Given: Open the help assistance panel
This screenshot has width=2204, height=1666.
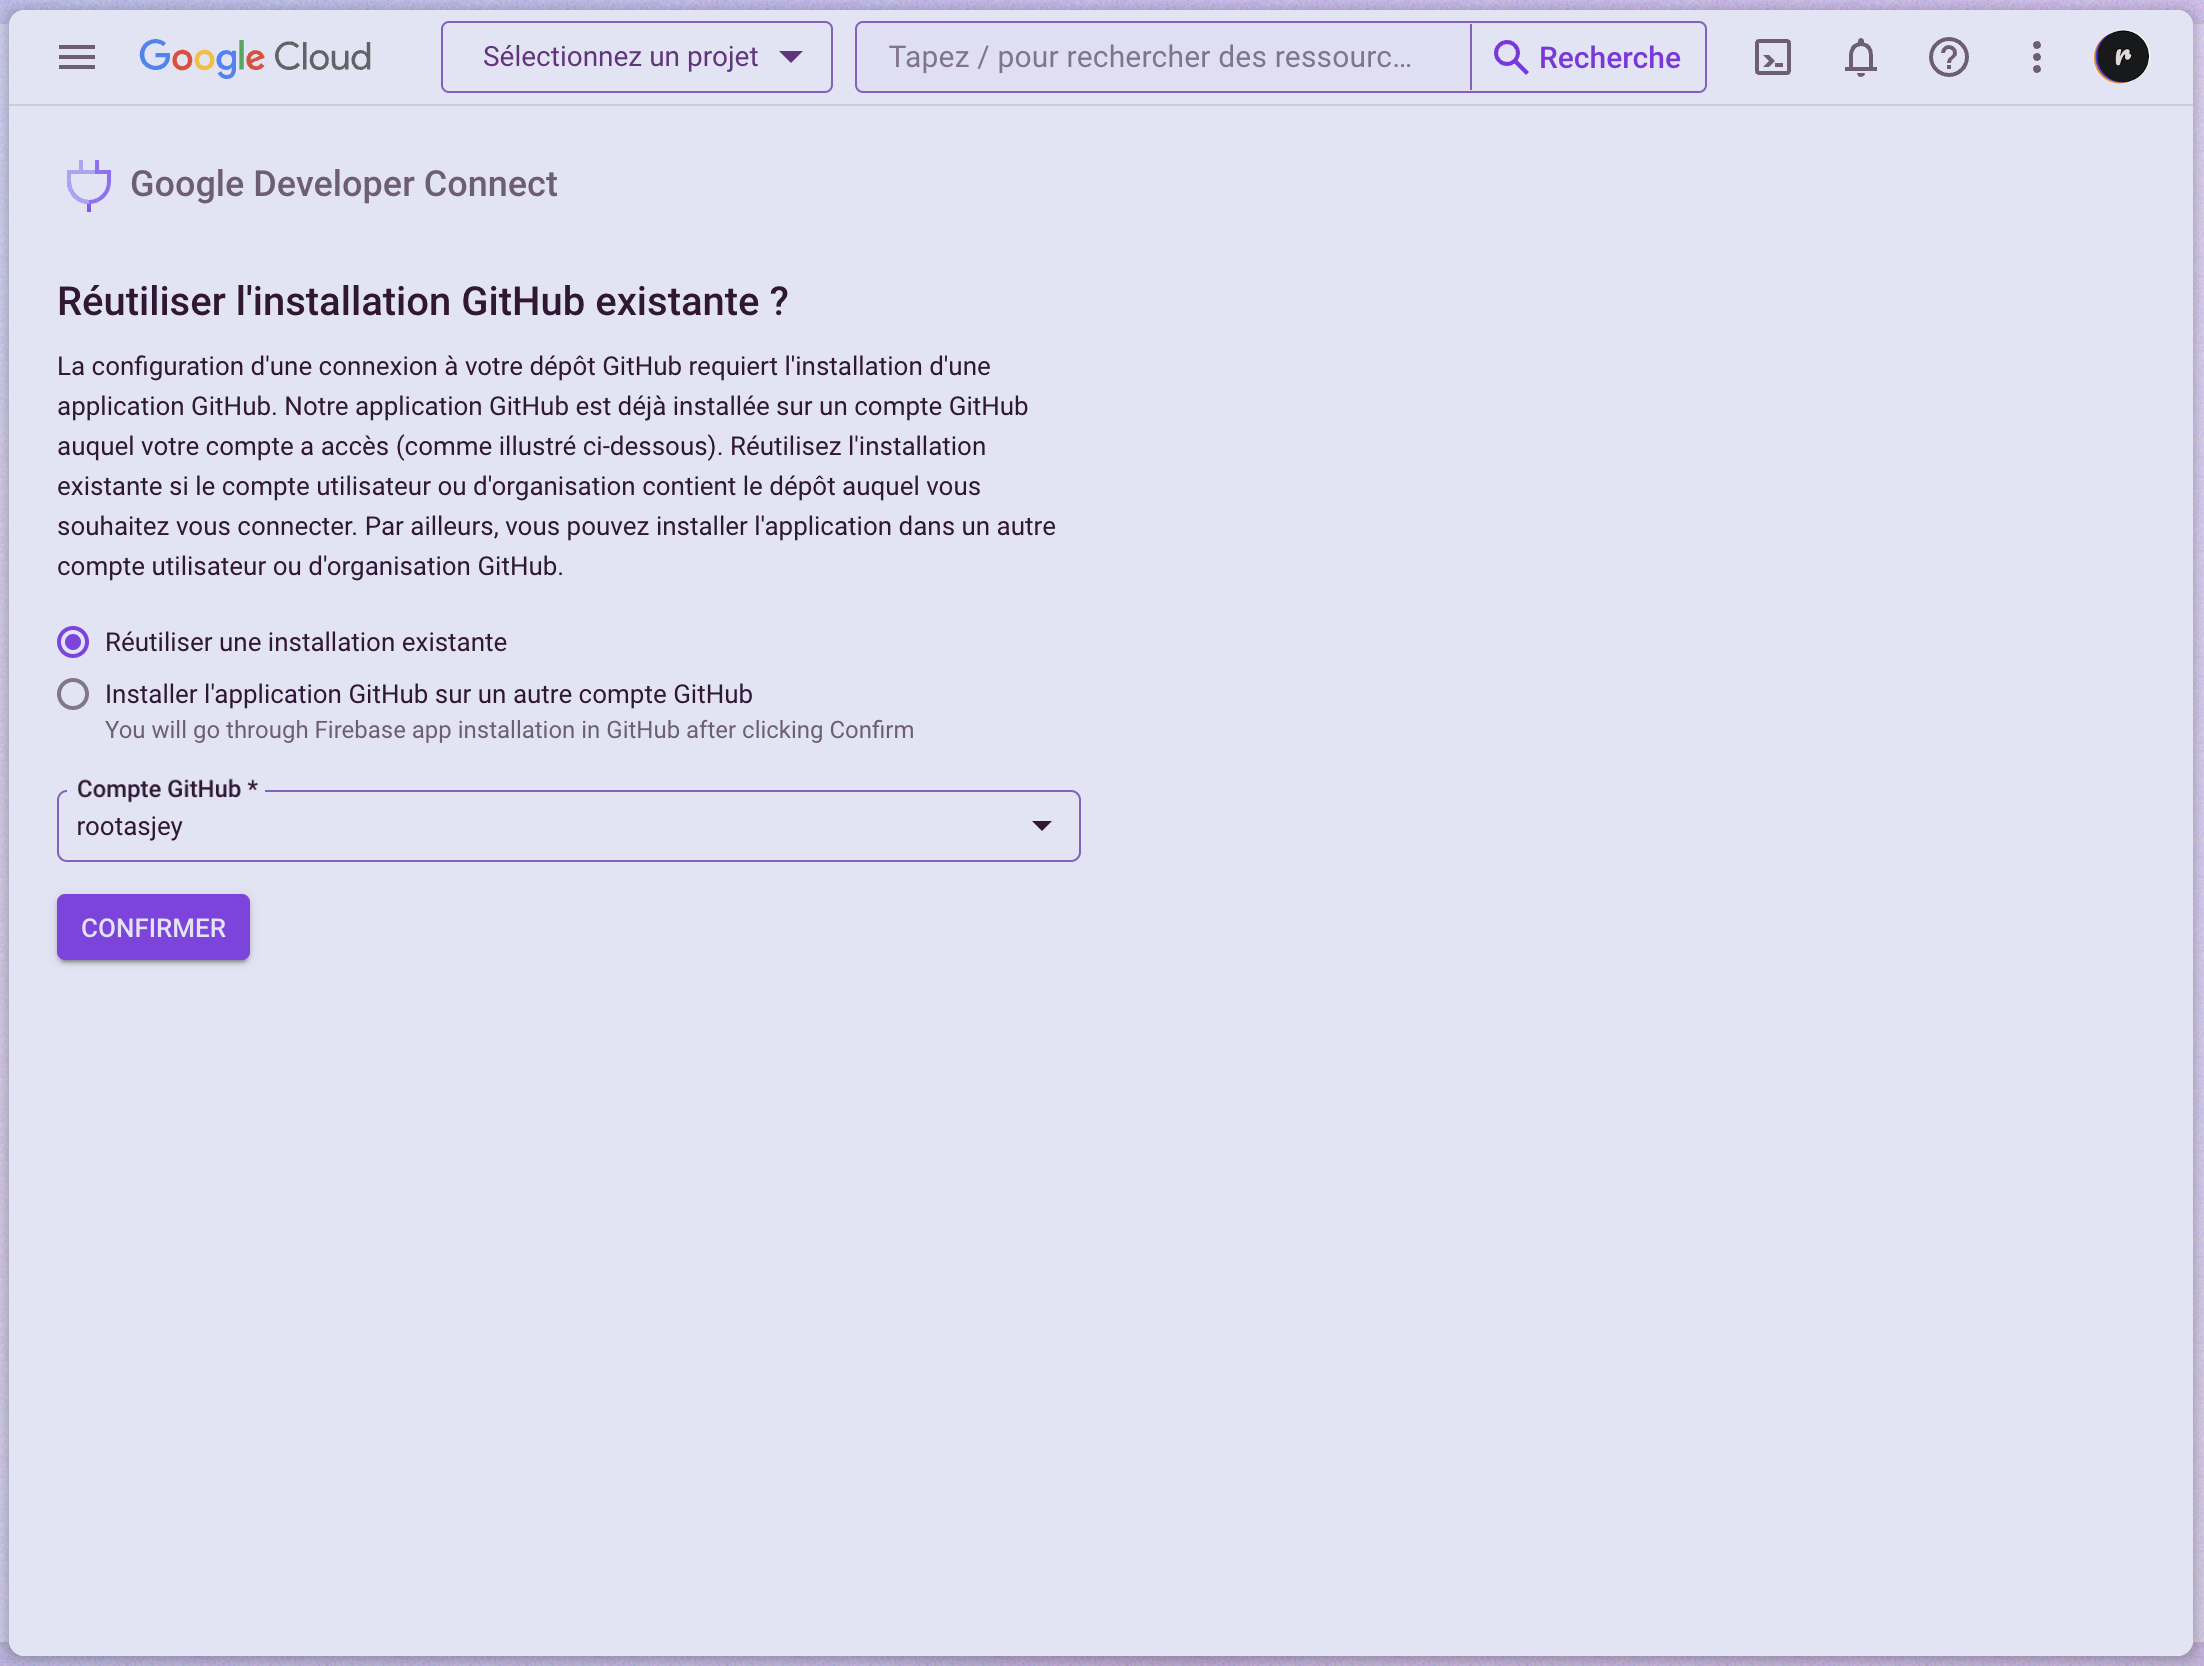Looking at the screenshot, I should point(1948,57).
